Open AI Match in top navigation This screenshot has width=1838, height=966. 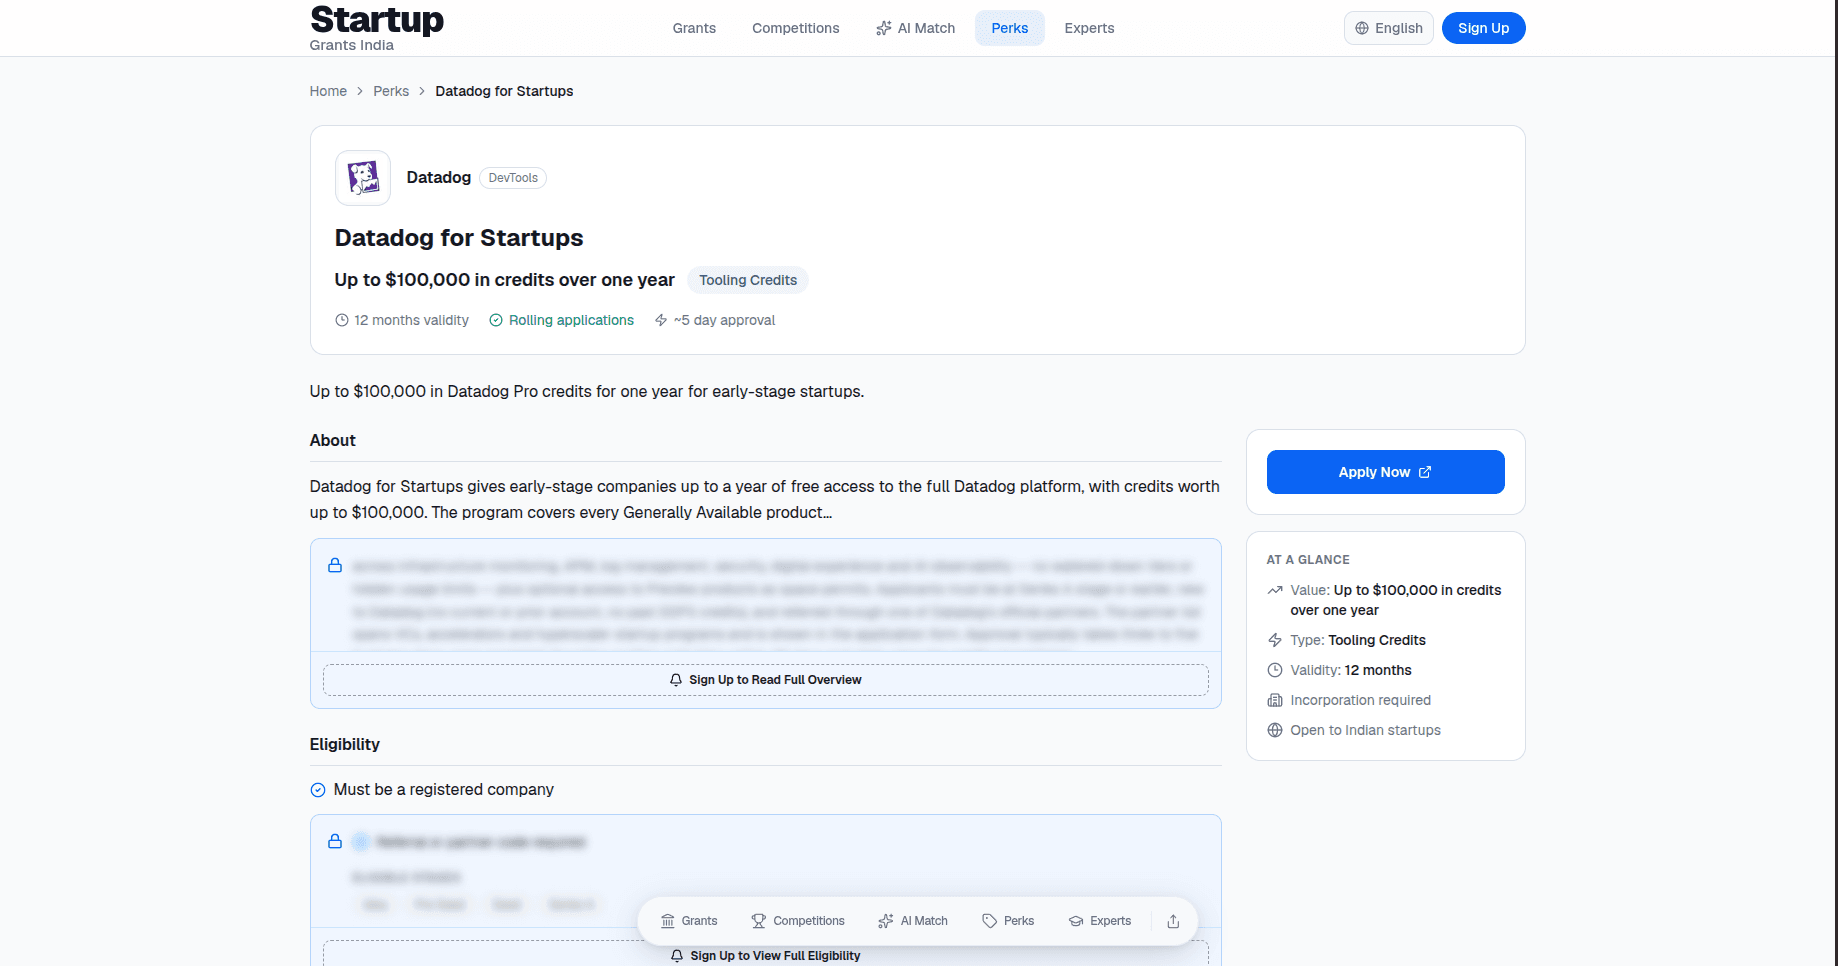coord(915,28)
